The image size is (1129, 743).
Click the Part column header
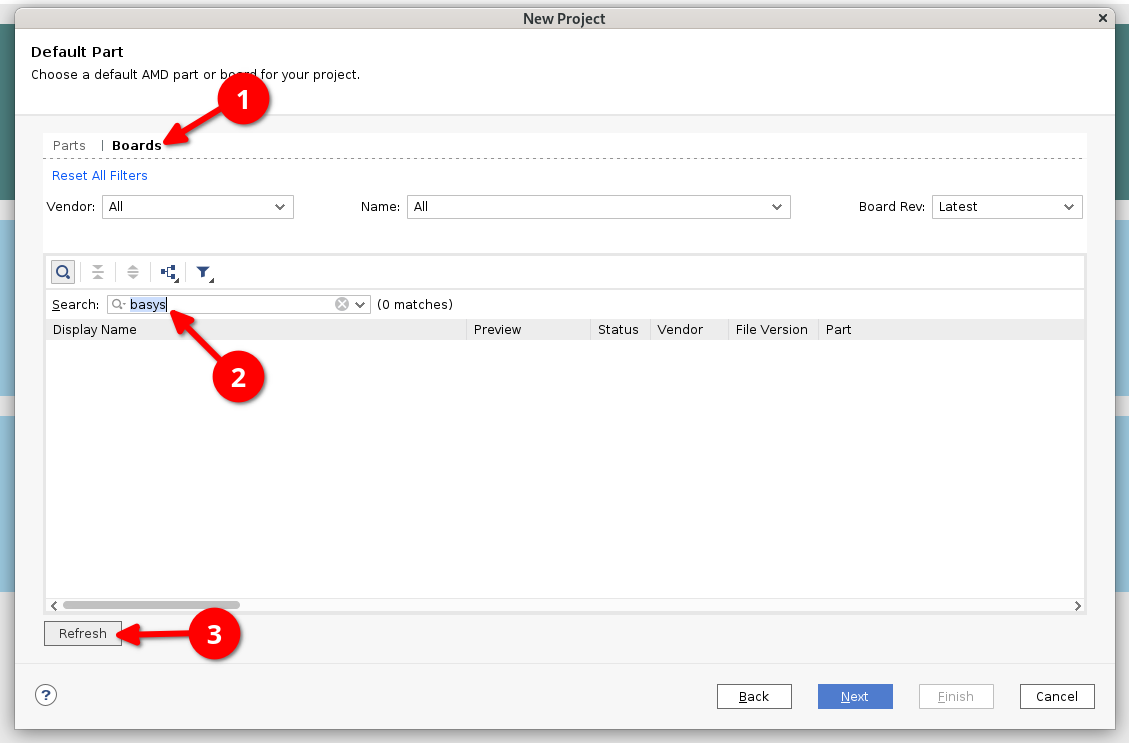(x=950, y=330)
